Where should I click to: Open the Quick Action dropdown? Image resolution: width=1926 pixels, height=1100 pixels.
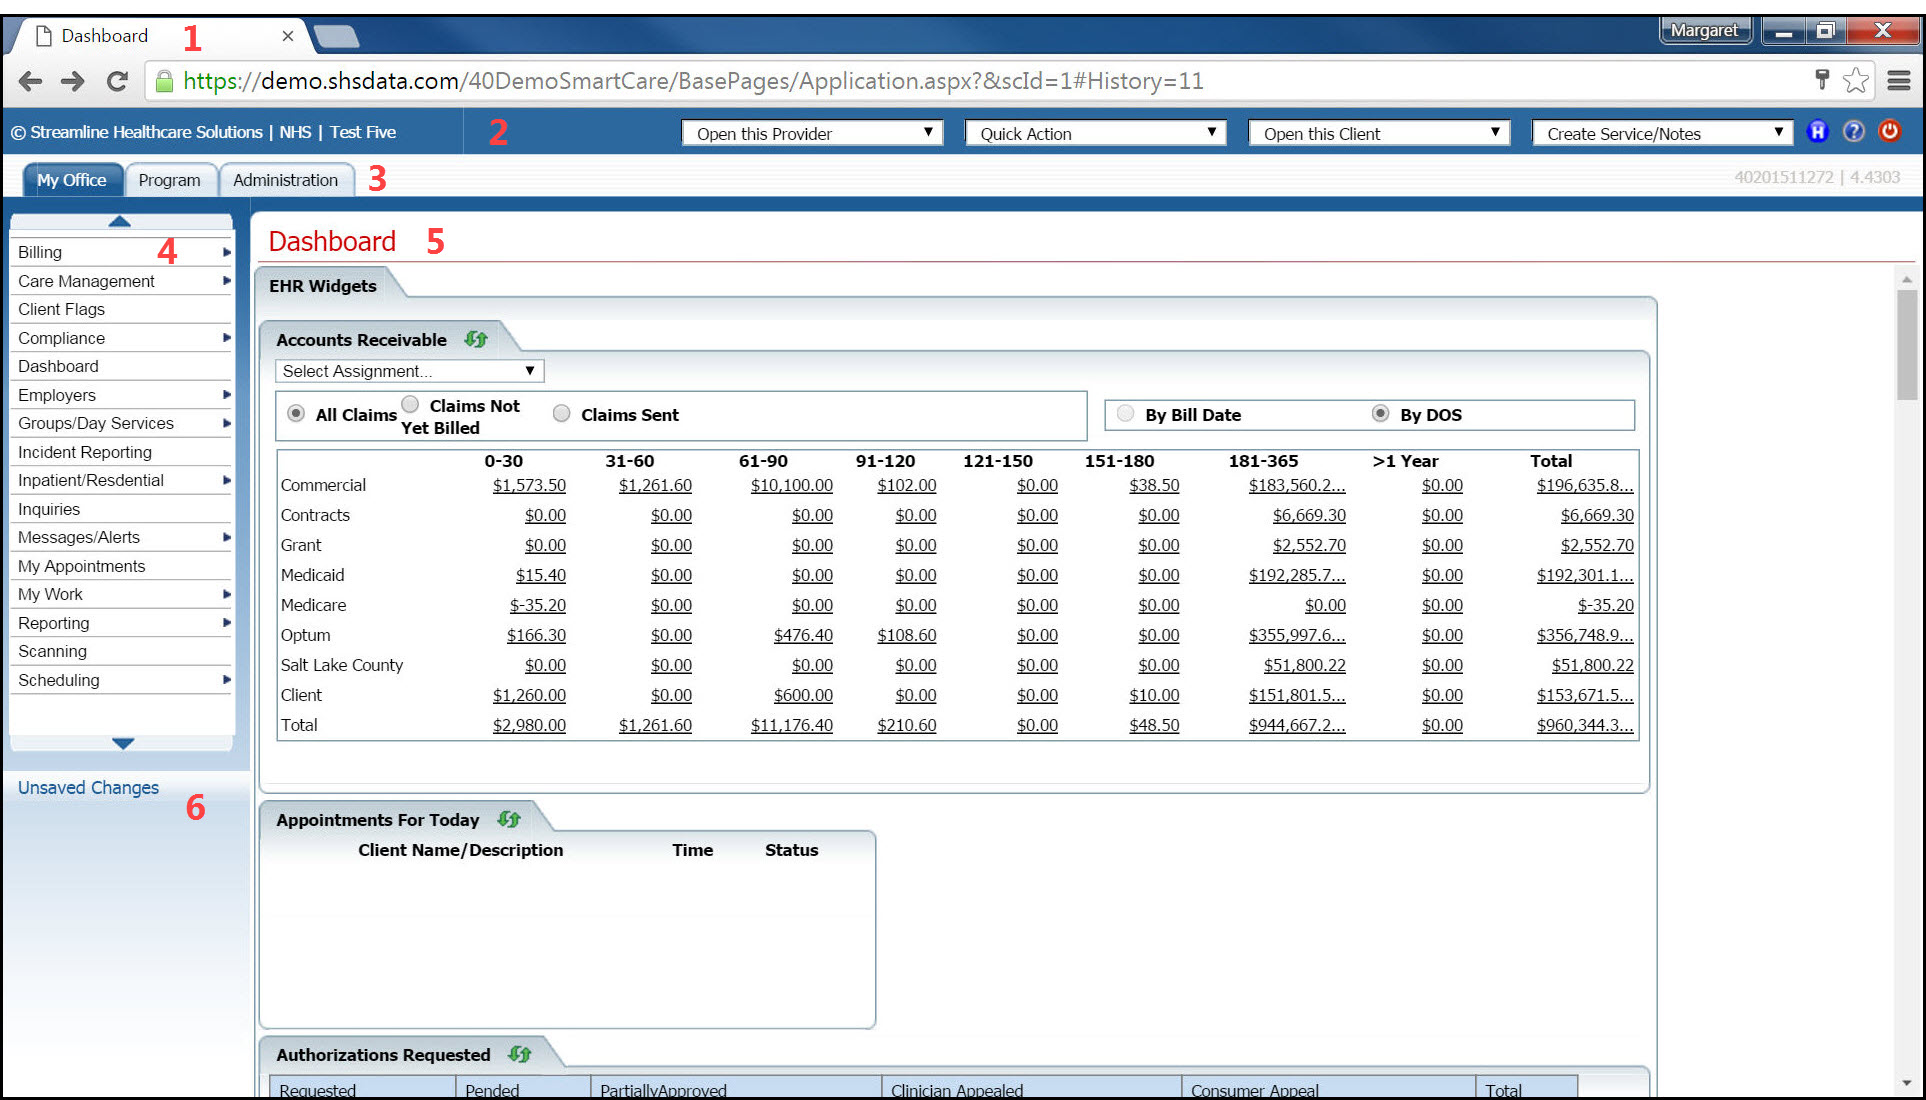pos(1095,133)
